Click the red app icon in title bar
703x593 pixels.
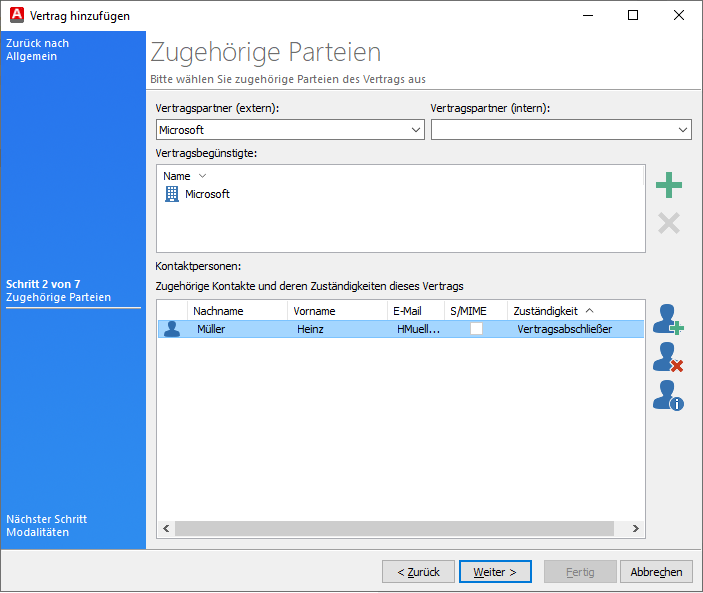[15, 15]
